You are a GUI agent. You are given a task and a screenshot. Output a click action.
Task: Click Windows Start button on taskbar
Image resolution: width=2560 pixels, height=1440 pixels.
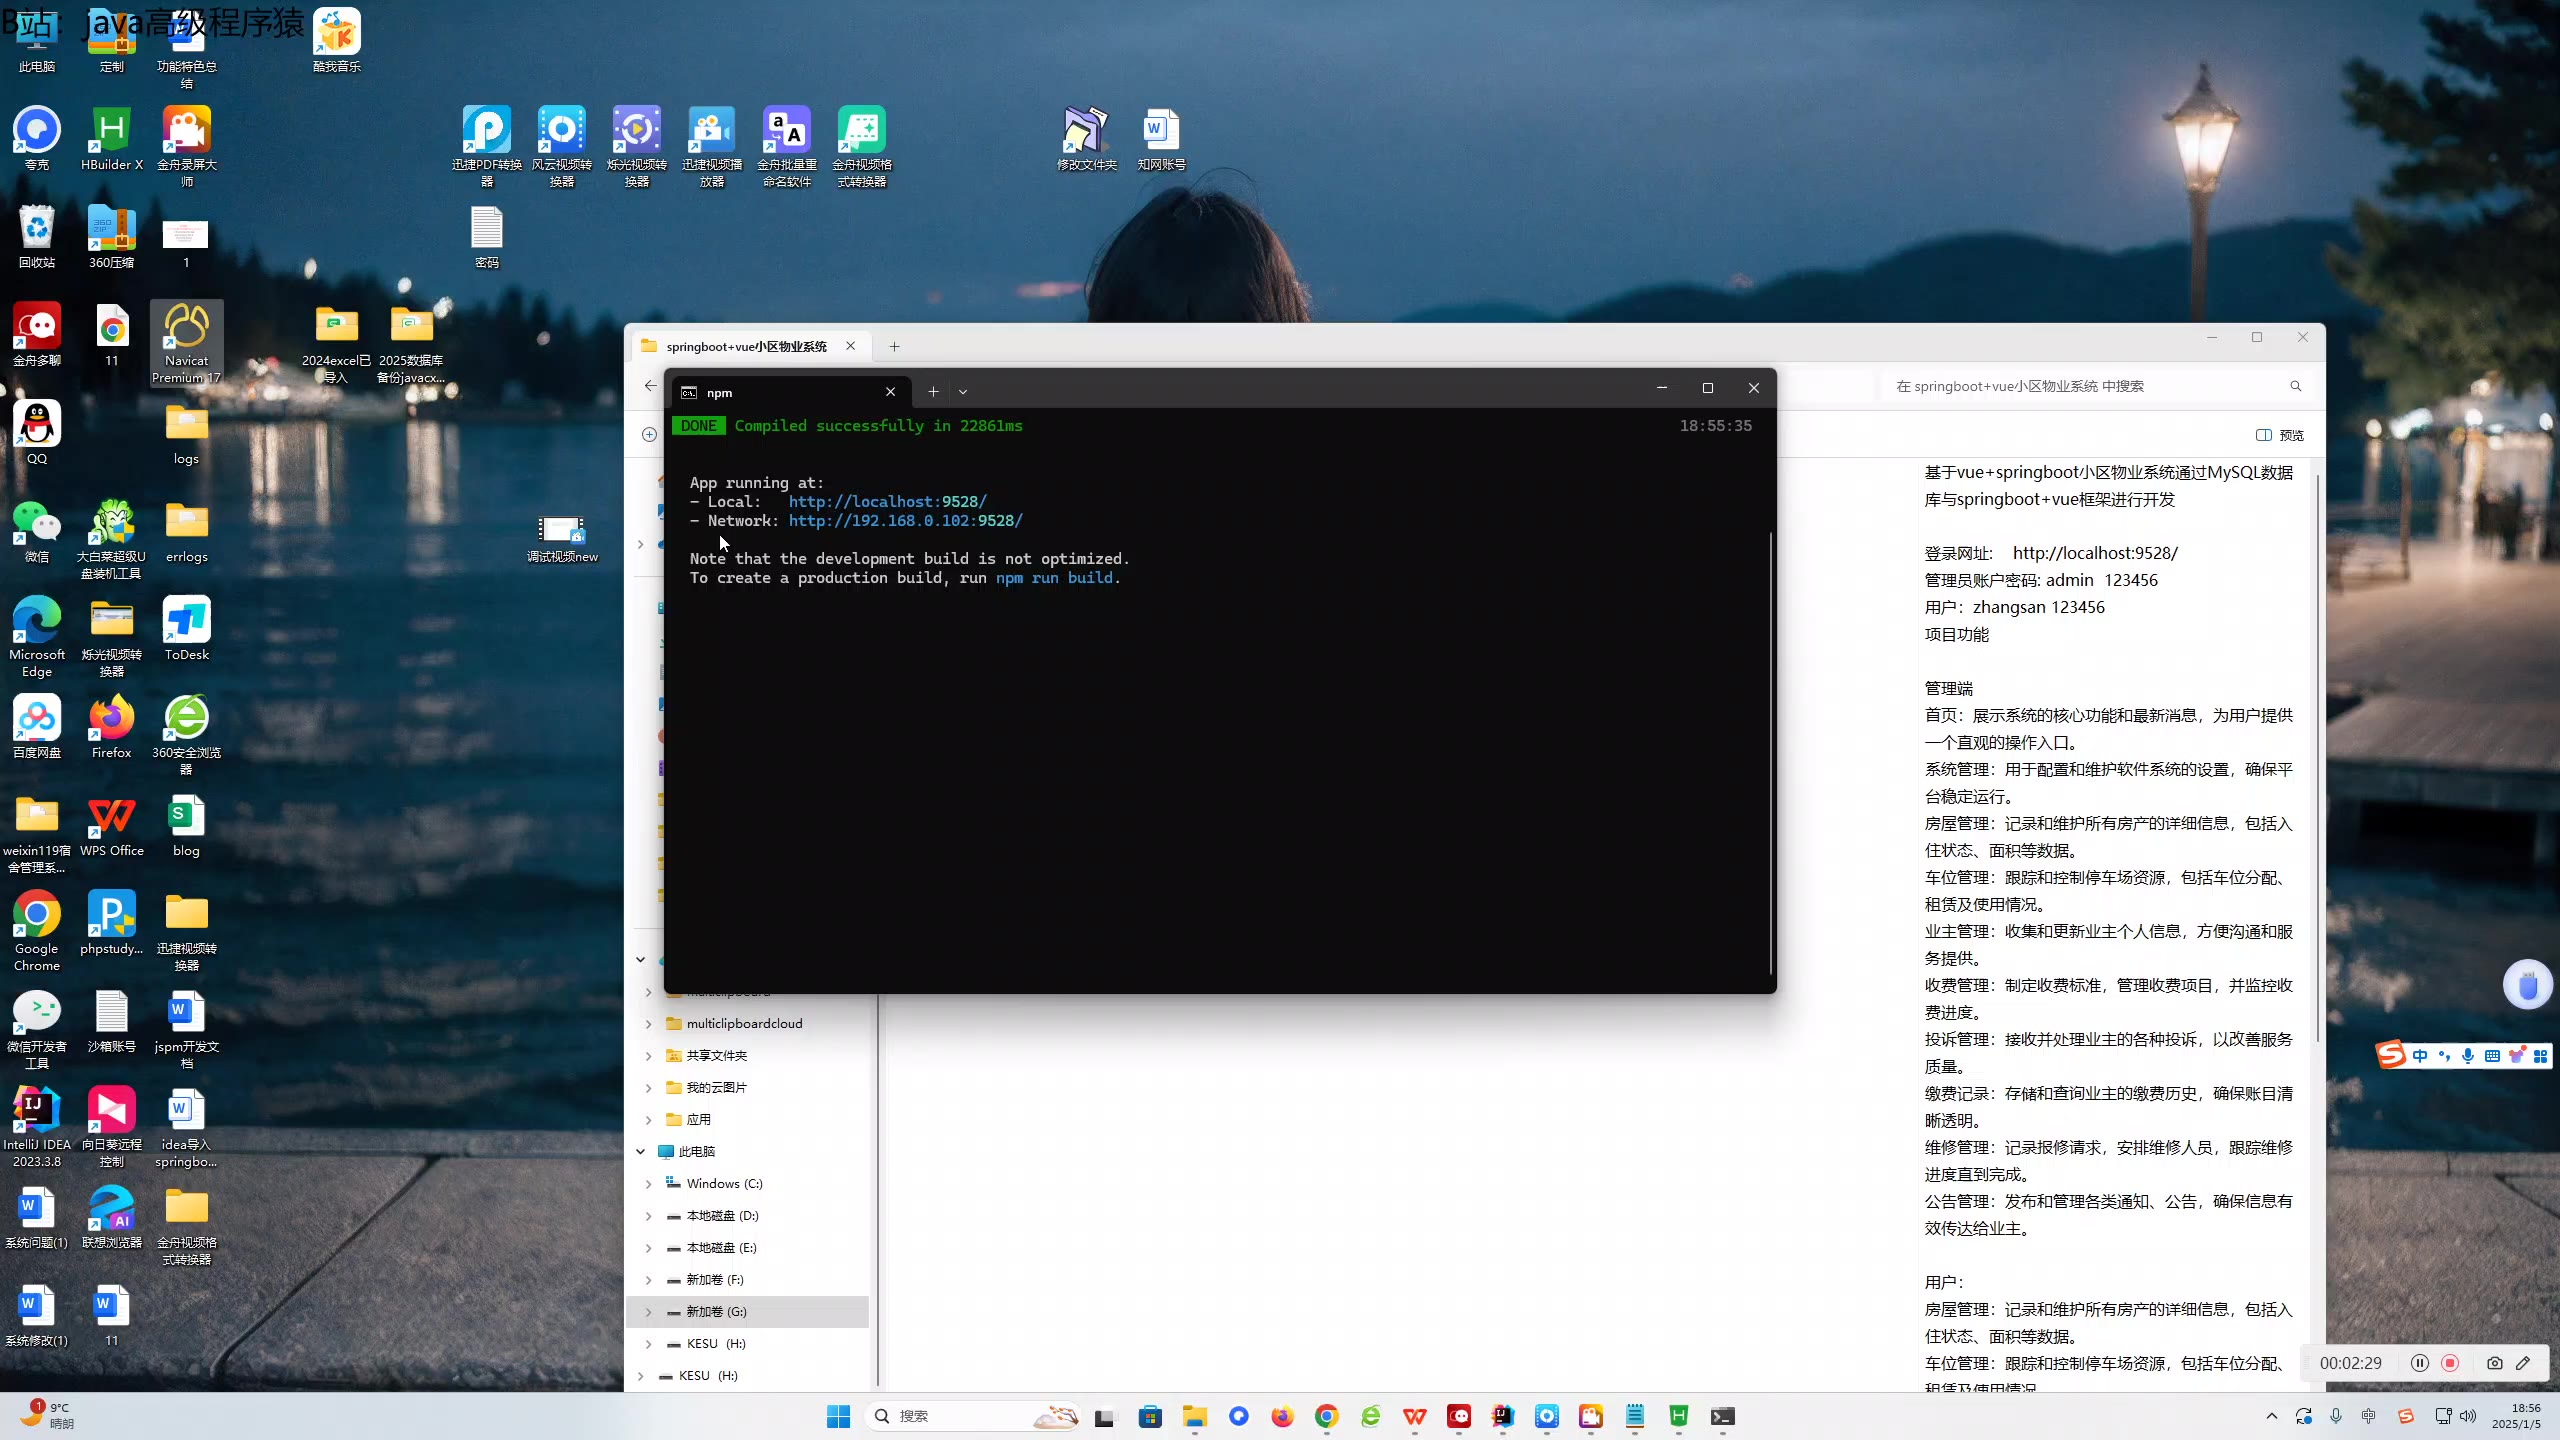(838, 1416)
